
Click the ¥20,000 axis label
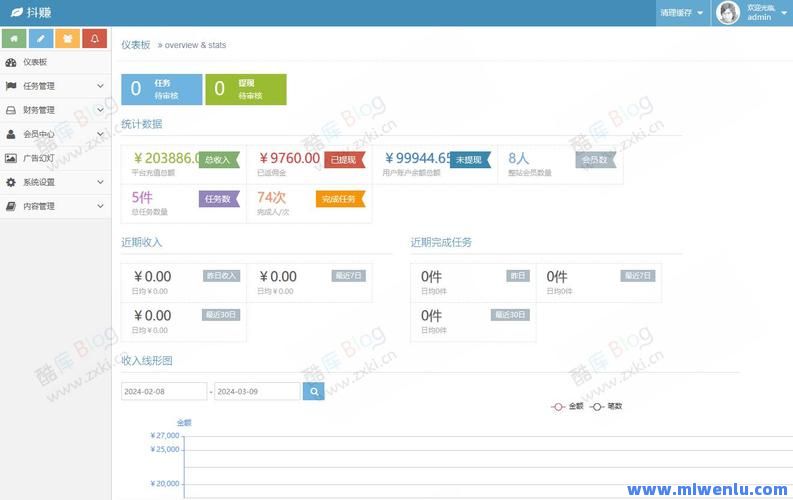[165, 484]
